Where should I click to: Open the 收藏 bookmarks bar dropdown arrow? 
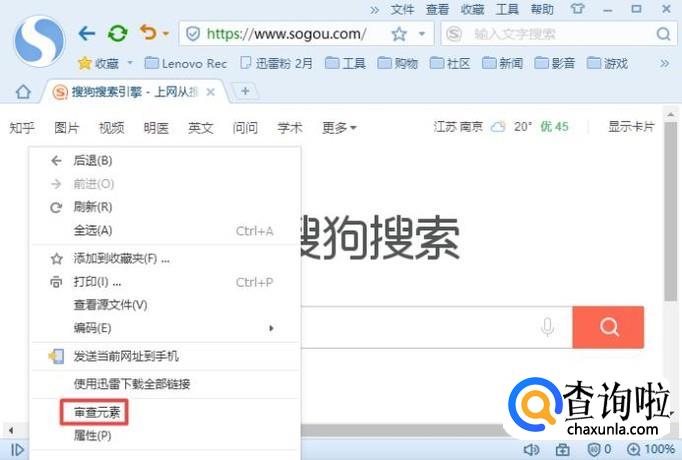pyautogui.click(x=130, y=63)
